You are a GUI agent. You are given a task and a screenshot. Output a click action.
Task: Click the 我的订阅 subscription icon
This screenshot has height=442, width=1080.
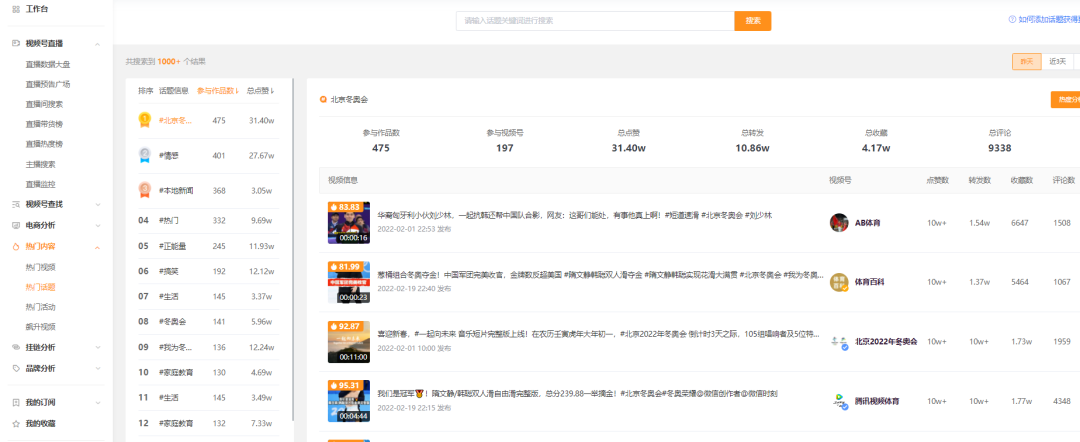coord(15,402)
